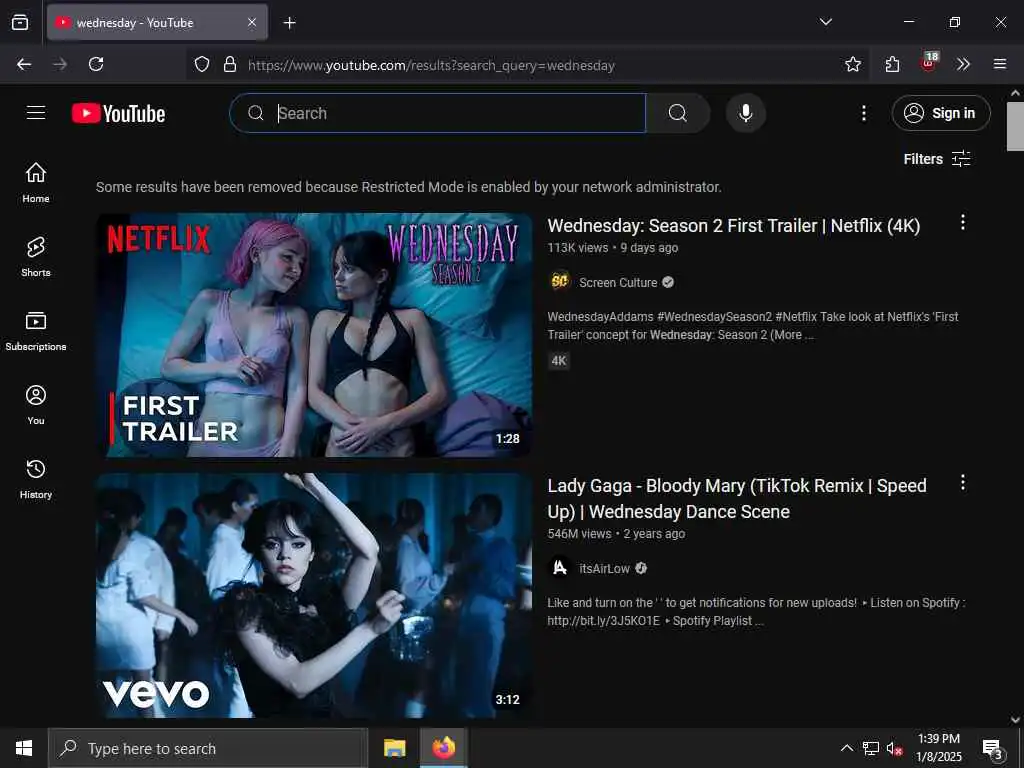
Task: Go to Home in sidebar
Action: click(x=36, y=183)
